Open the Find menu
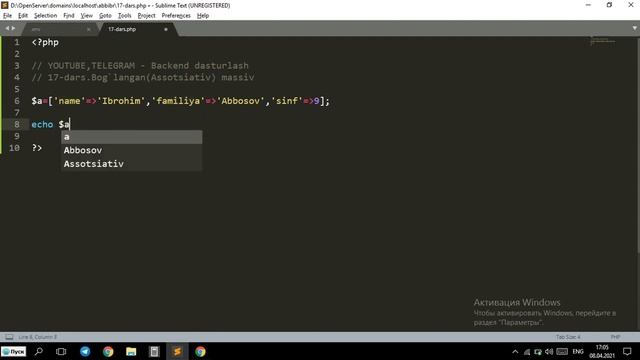 point(69,16)
